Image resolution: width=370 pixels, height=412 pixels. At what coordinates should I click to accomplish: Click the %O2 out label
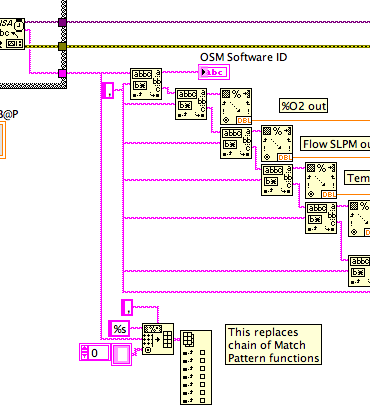(x=303, y=106)
